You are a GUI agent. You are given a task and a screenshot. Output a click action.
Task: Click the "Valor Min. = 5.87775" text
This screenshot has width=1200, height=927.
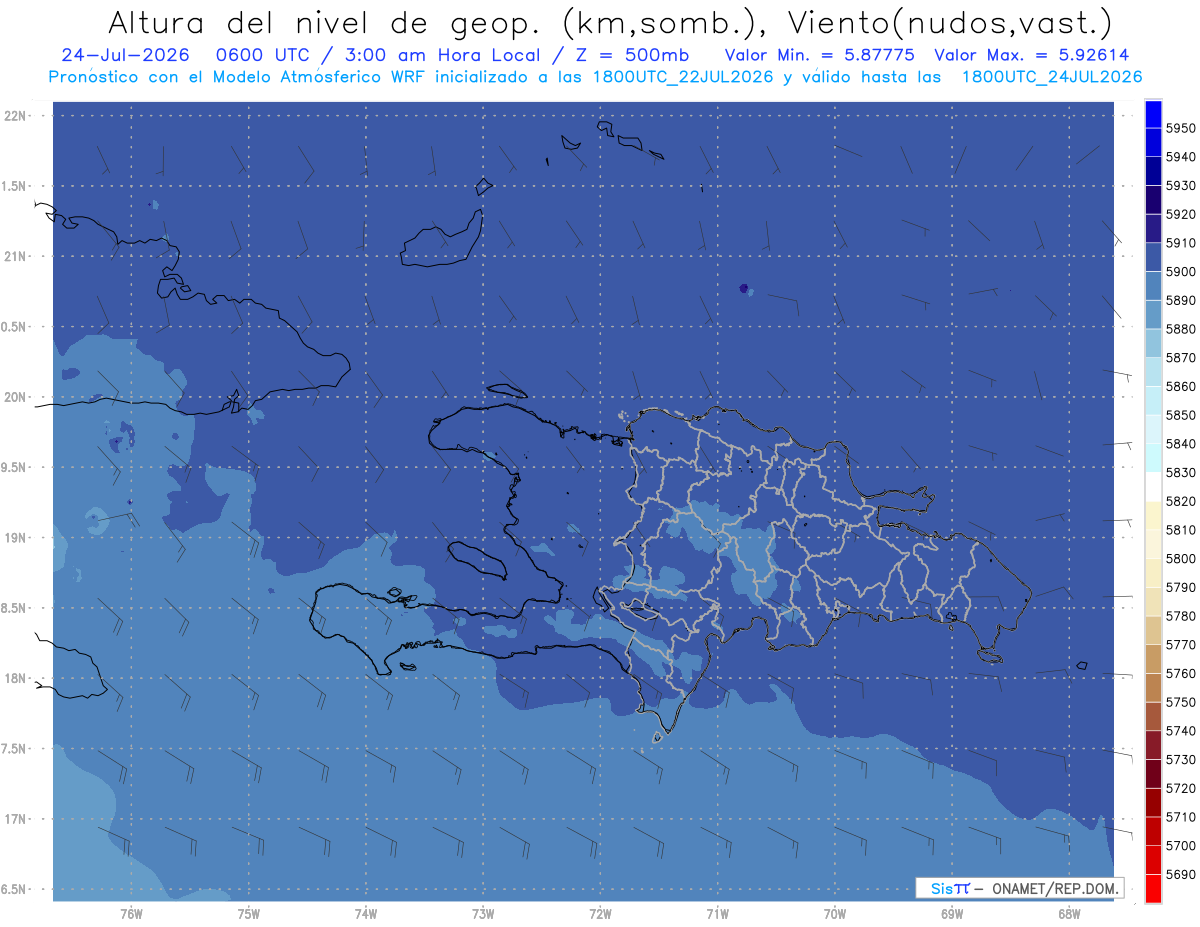coord(820,55)
